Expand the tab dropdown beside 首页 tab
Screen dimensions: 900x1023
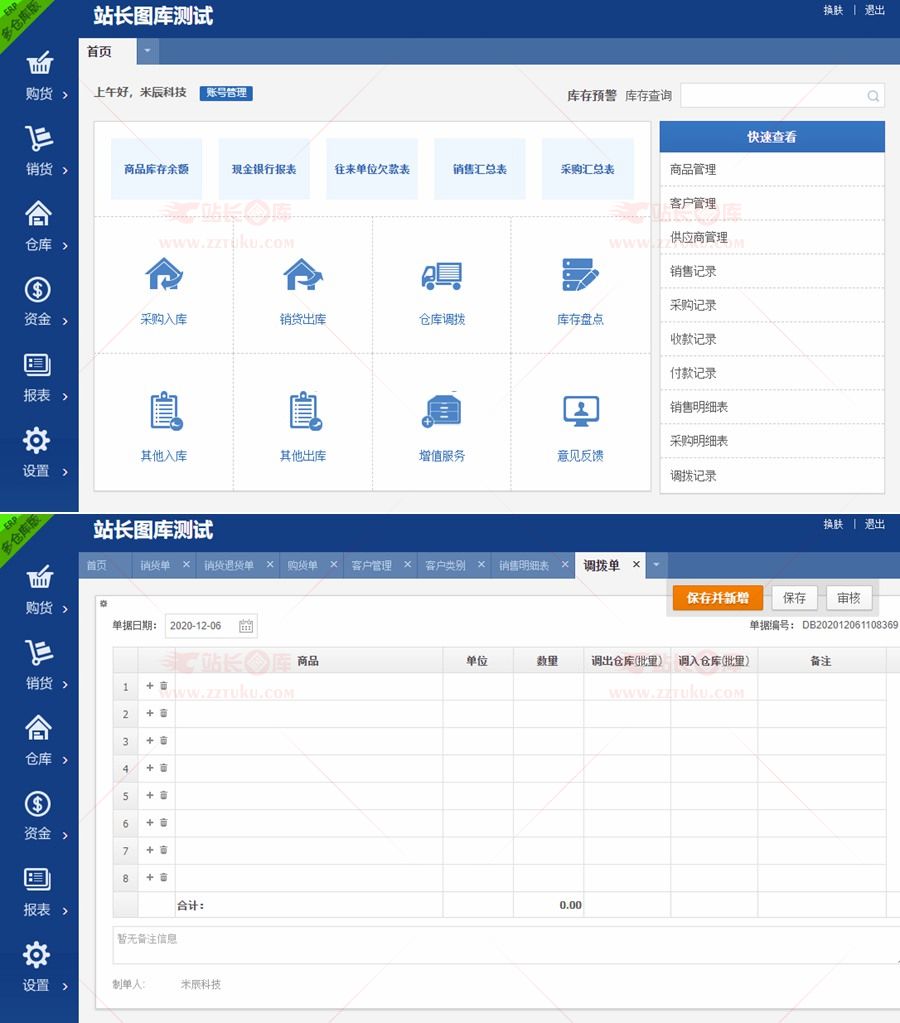coord(148,51)
